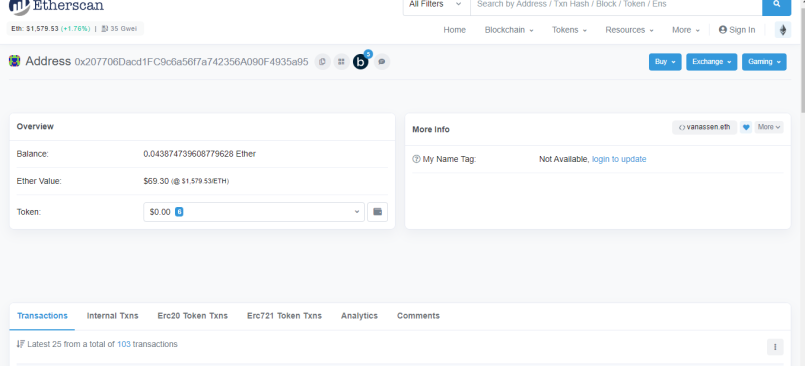Screen dimensions: 805x366
Task: Click the Eth price $1,579.53 text
Action: 35,29
